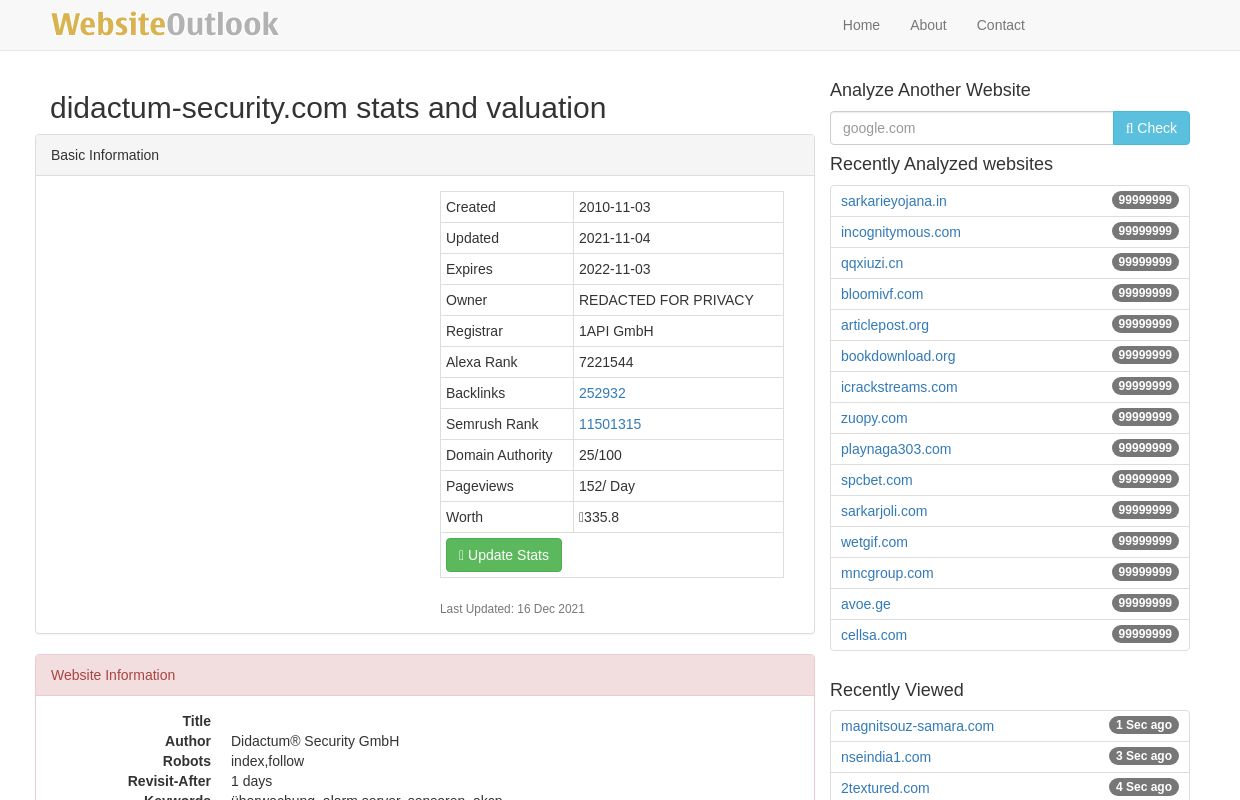This screenshot has width=1240, height=800.
Task: Click the 99999999 badge beside sarkarieyojana.in
Action: tap(1145, 200)
